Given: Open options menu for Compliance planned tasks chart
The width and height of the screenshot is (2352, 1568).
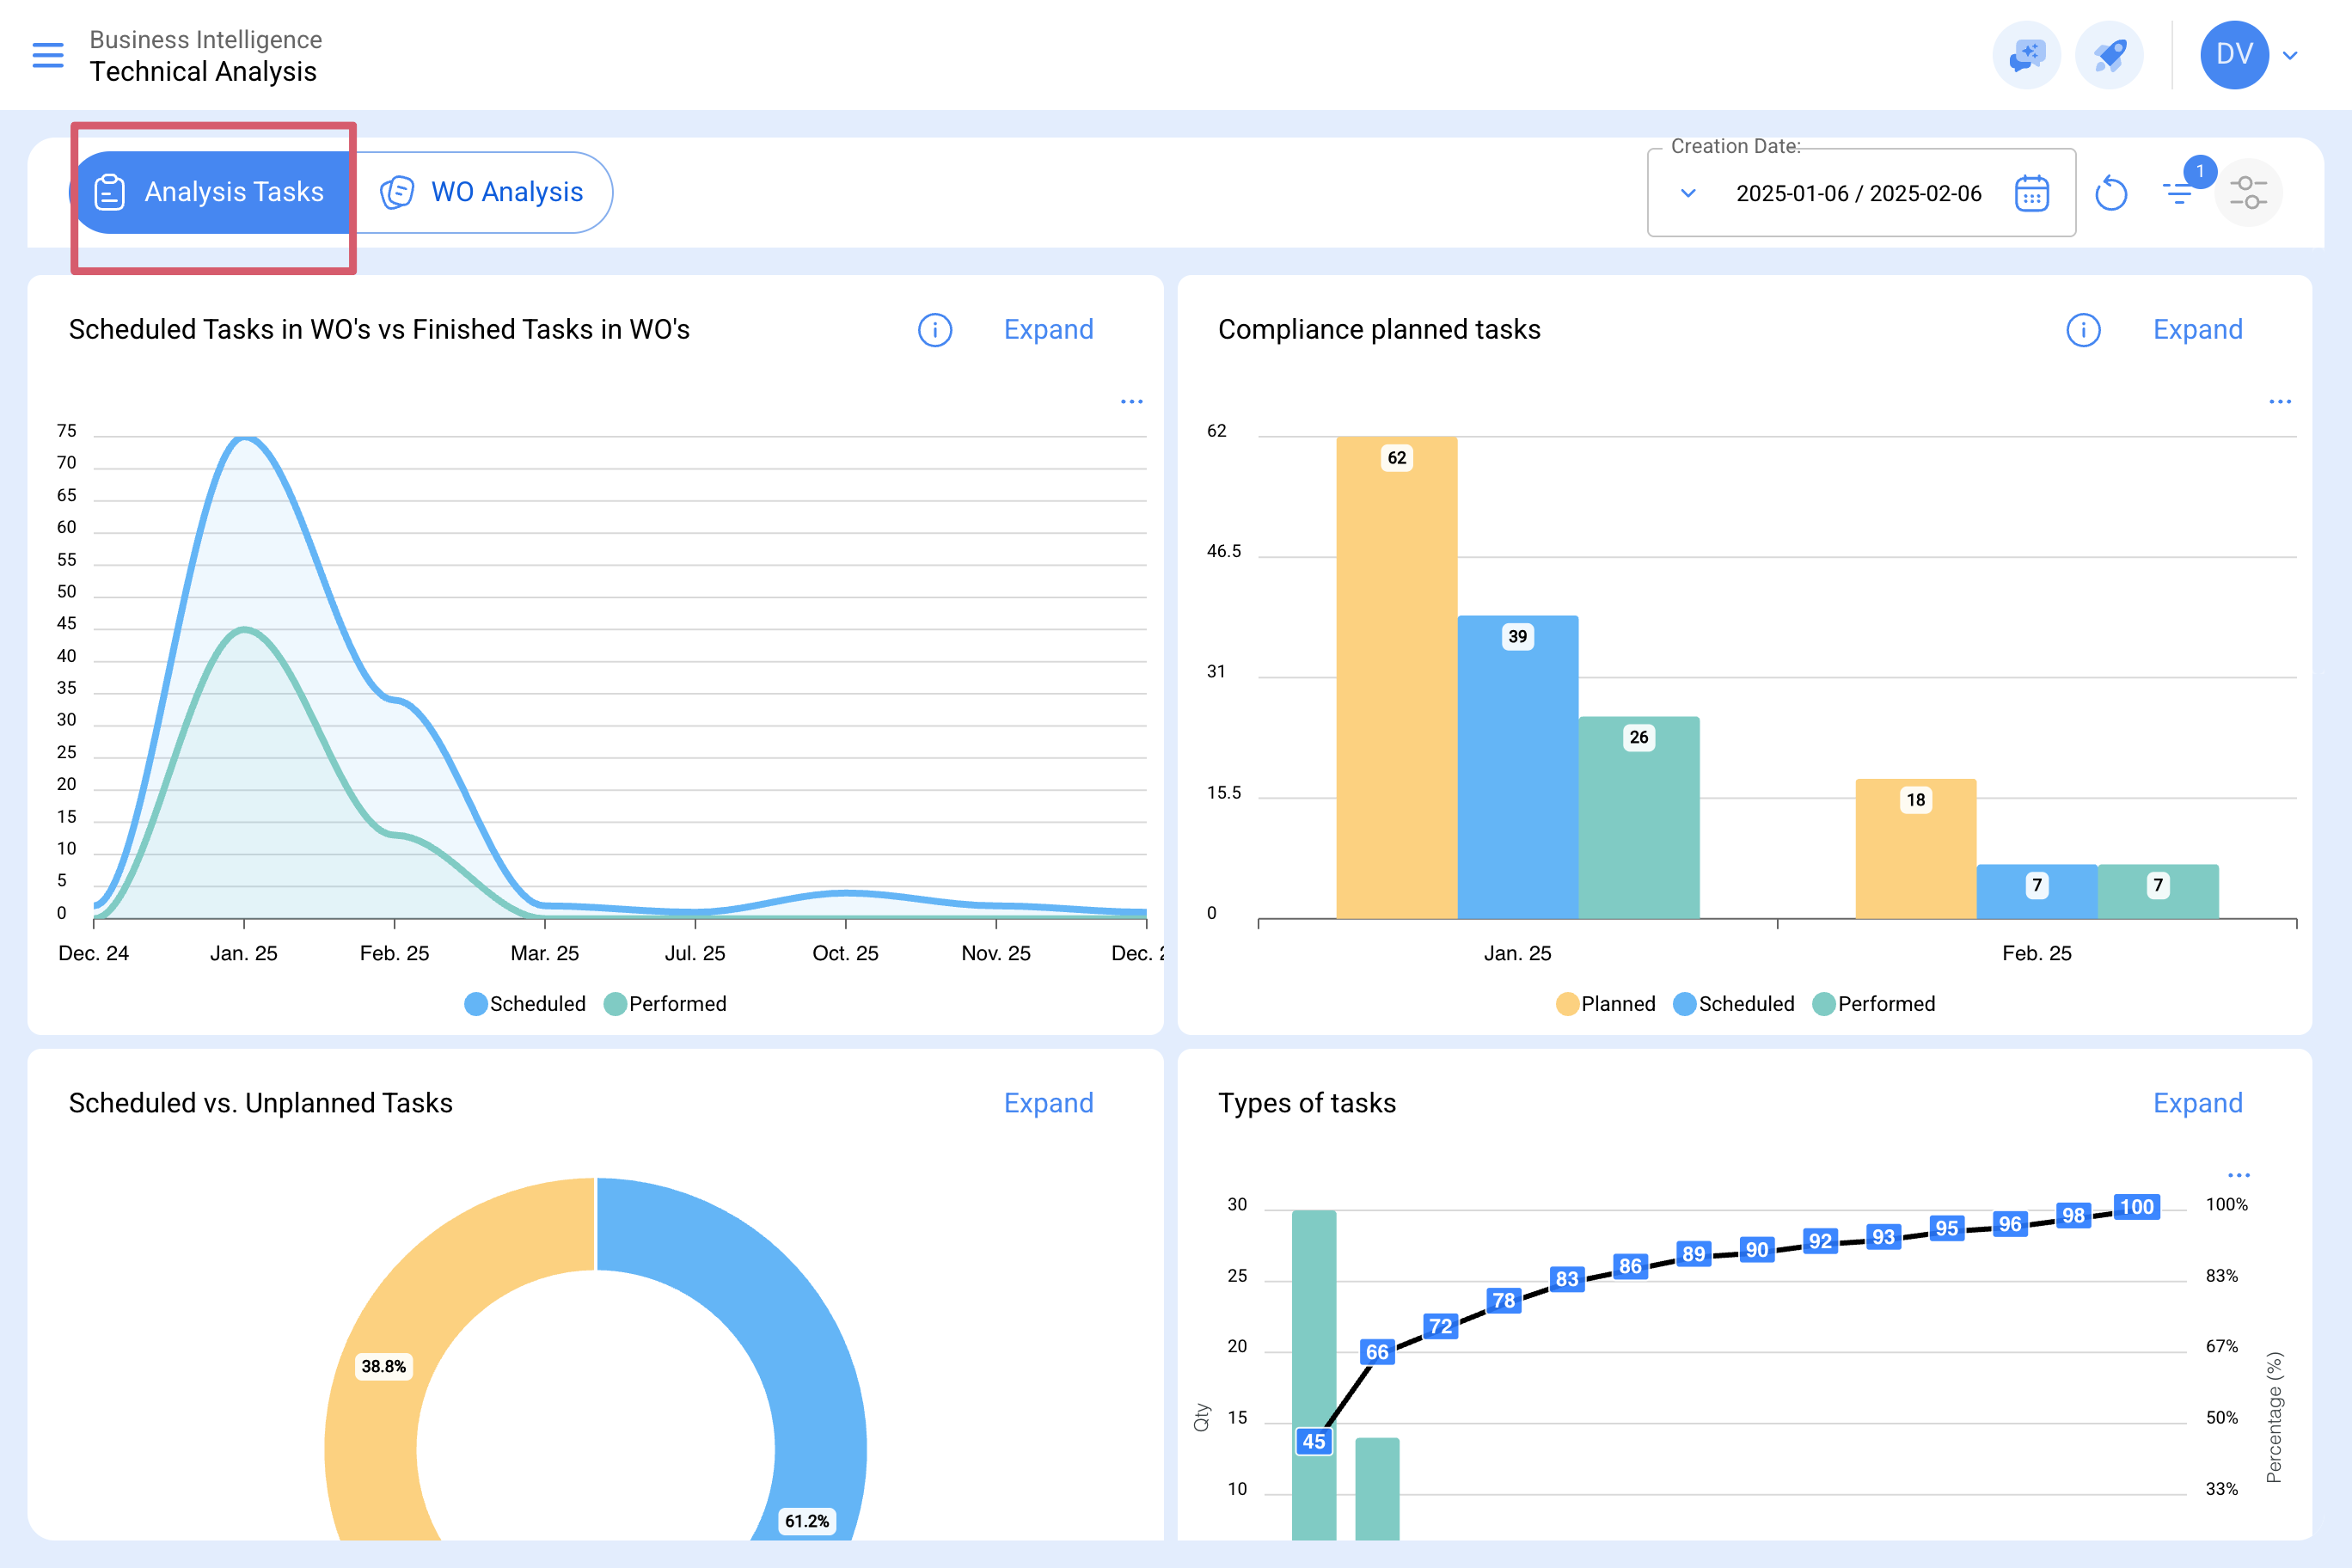Looking at the screenshot, I should click(x=2280, y=402).
